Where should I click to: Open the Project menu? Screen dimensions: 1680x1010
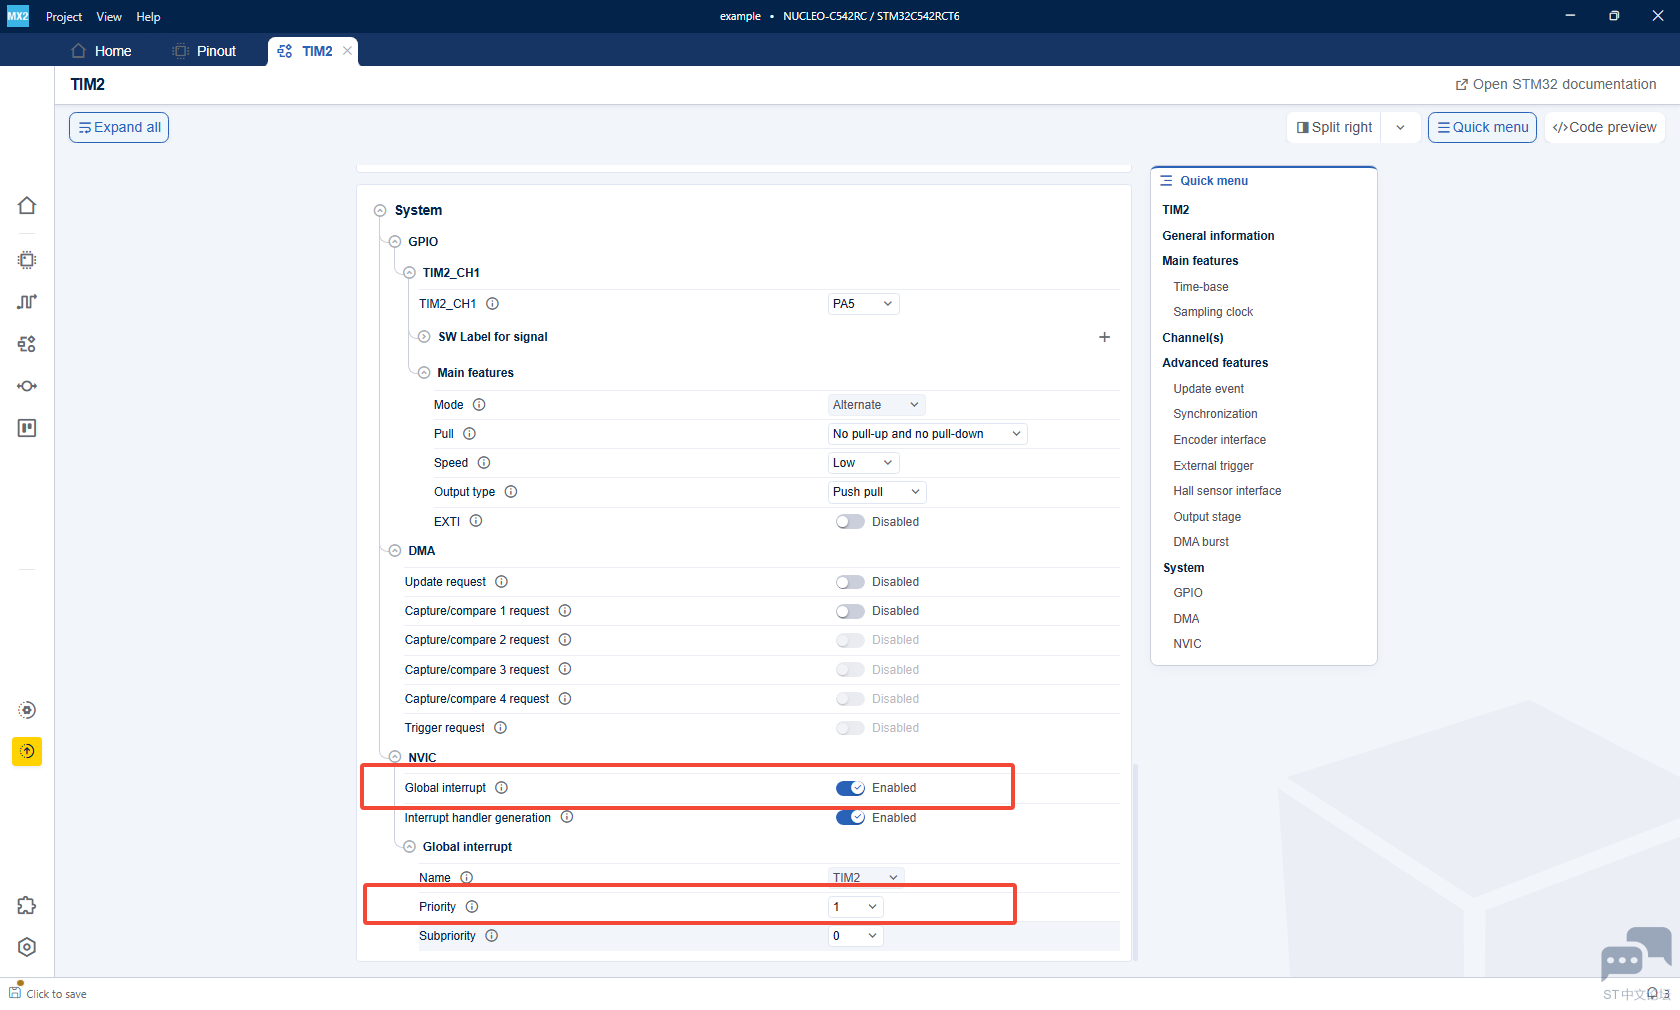tap(64, 17)
